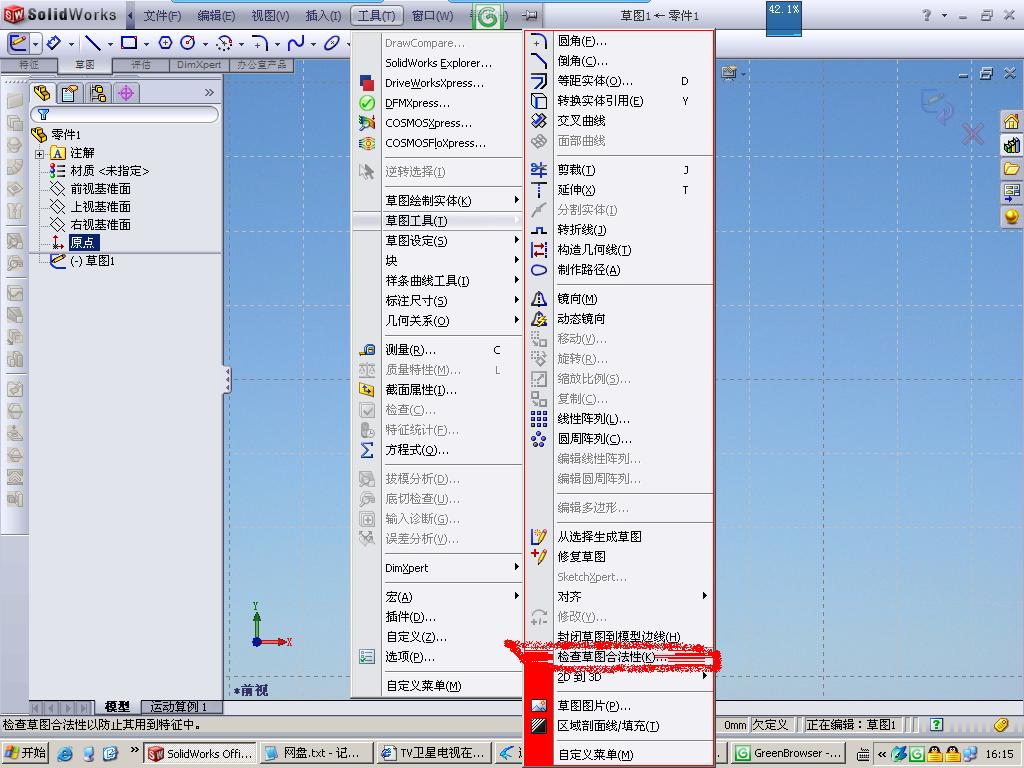Choose 转换实体引用(E) menu entry
This screenshot has height=768, width=1024.
[x=618, y=101]
